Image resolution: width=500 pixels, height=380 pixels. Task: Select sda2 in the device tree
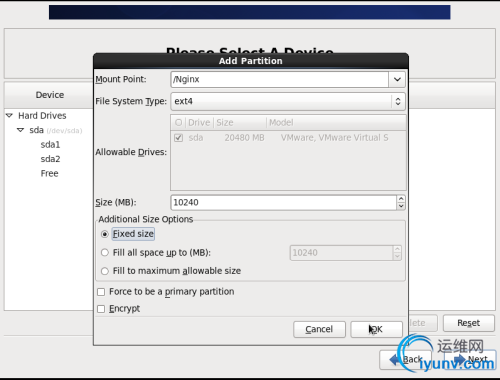(x=50, y=159)
